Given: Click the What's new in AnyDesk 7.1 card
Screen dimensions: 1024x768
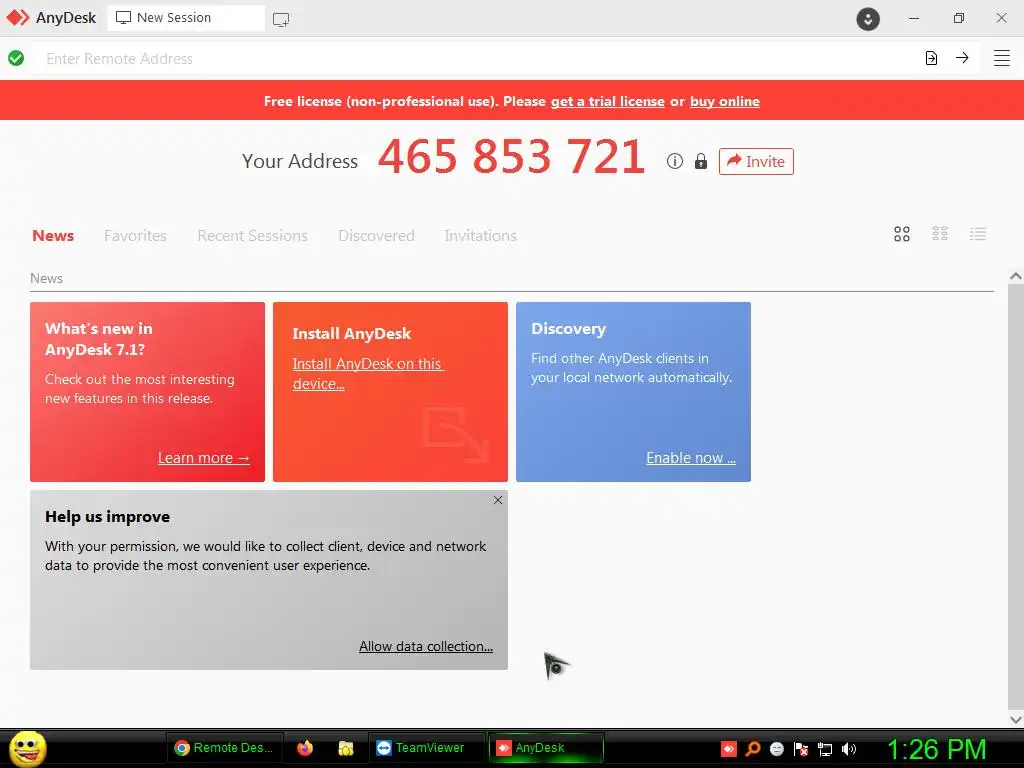Looking at the screenshot, I should point(148,392).
